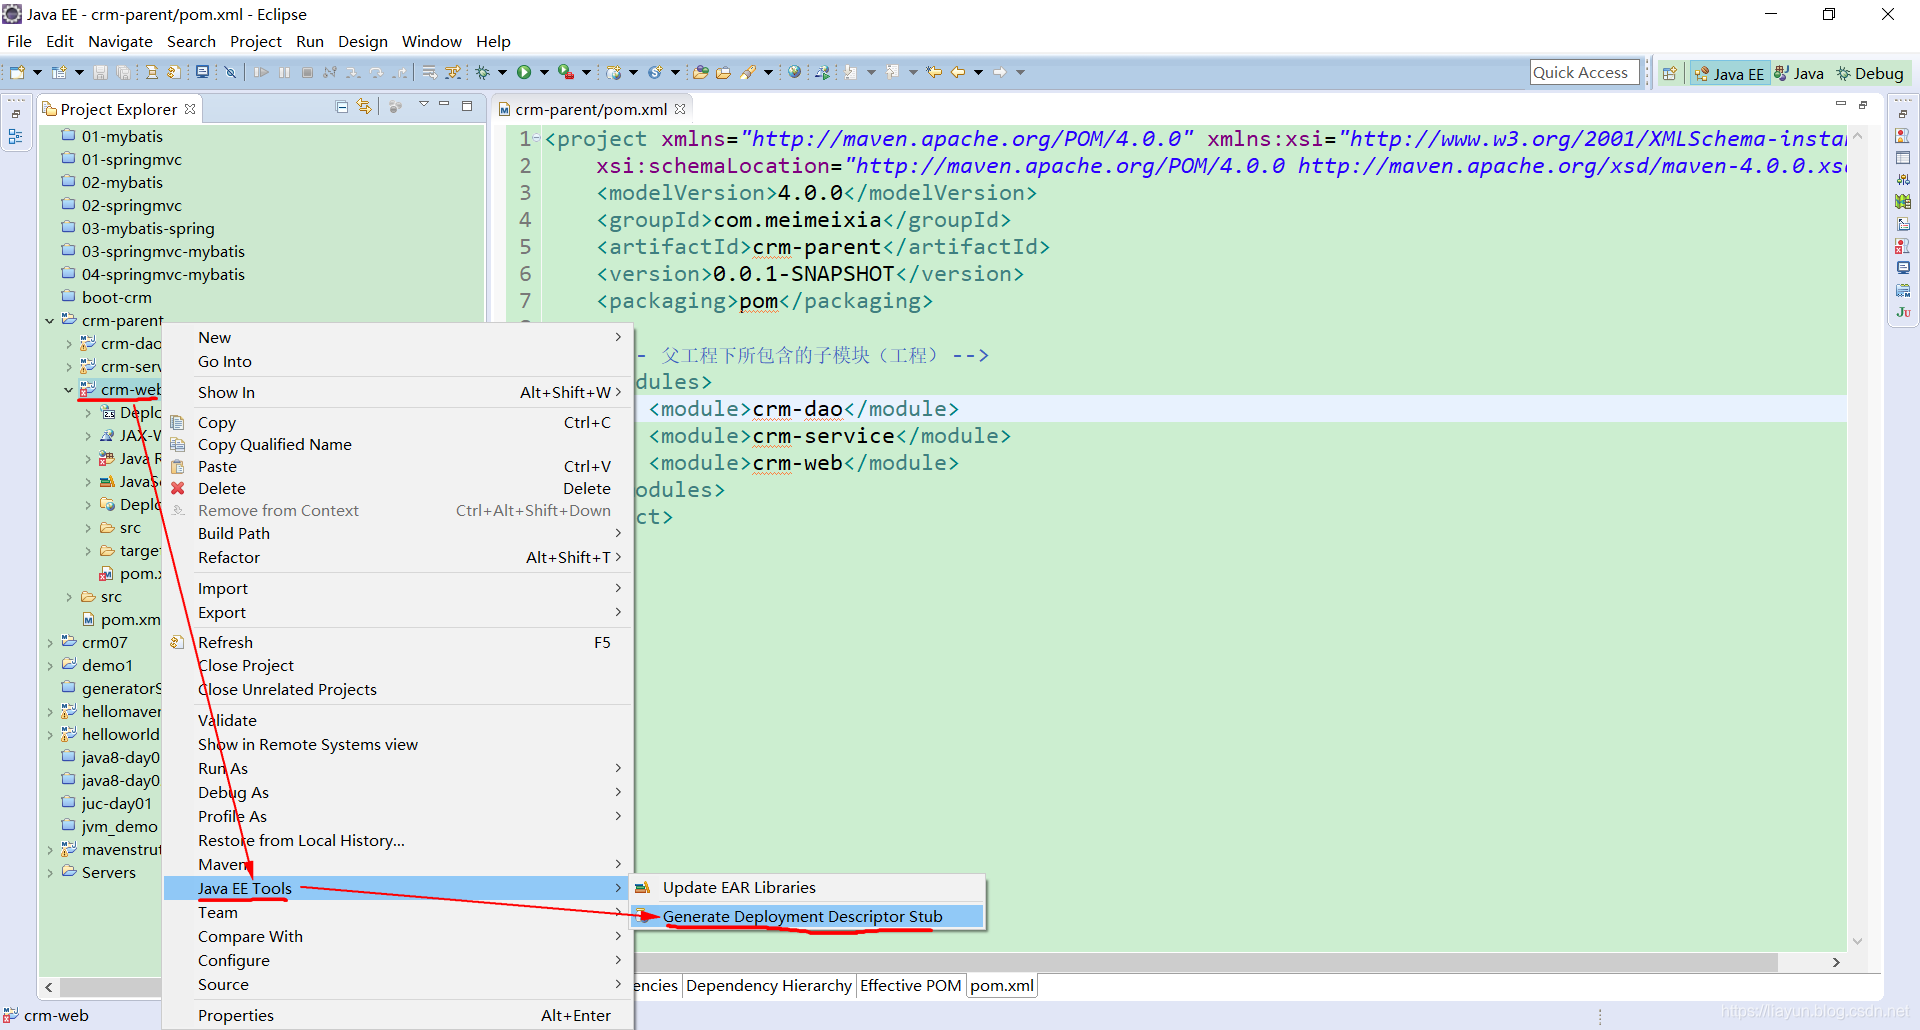This screenshot has width=1920, height=1030.
Task: Choose Delete in context menu
Action: (x=398, y=488)
